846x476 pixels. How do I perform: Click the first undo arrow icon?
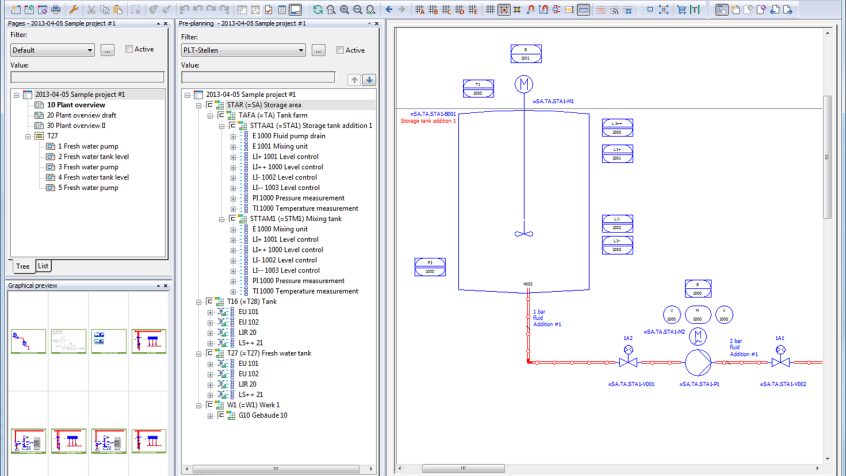click(x=185, y=9)
